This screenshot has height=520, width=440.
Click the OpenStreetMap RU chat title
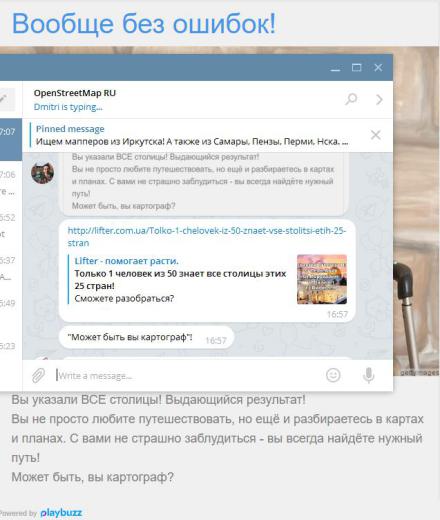pyautogui.click(x=75, y=93)
